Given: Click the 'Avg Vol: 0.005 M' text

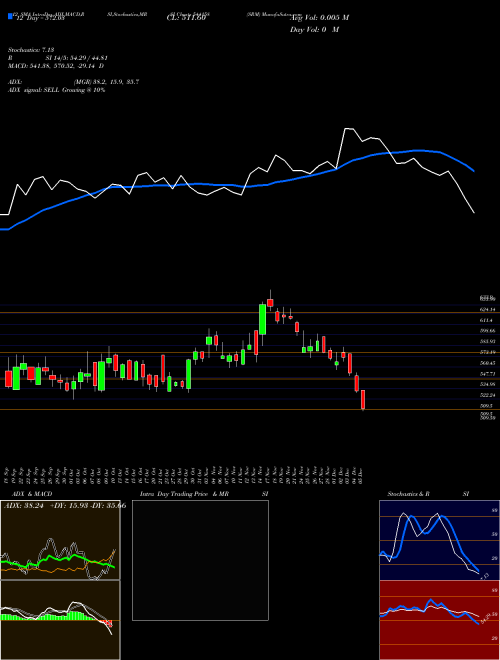Looking at the screenshot, I should 319,18.
